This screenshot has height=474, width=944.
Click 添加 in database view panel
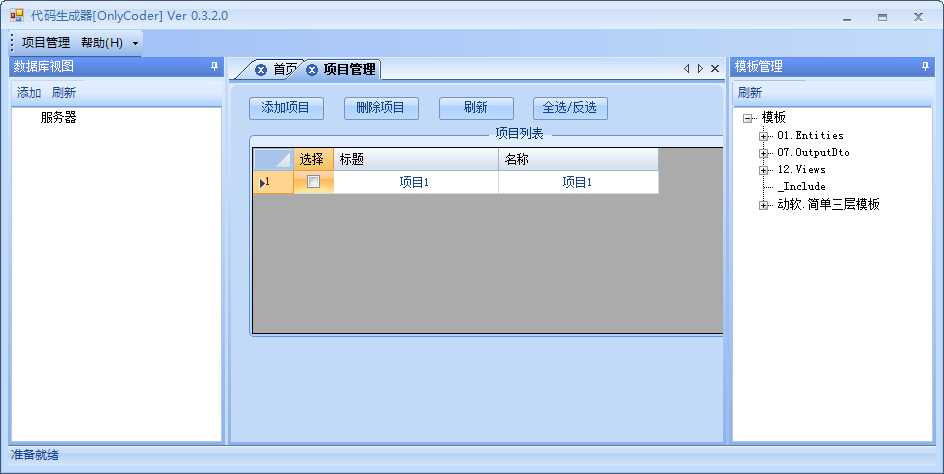(x=29, y=93)
